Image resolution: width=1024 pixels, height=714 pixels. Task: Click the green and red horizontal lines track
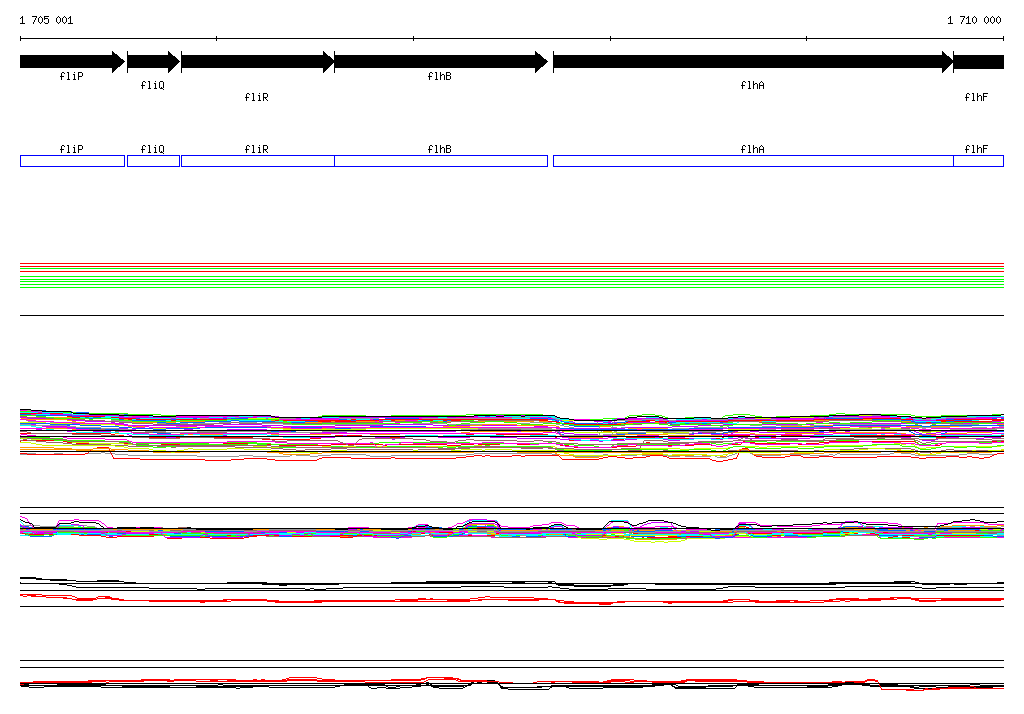[512, 275]
